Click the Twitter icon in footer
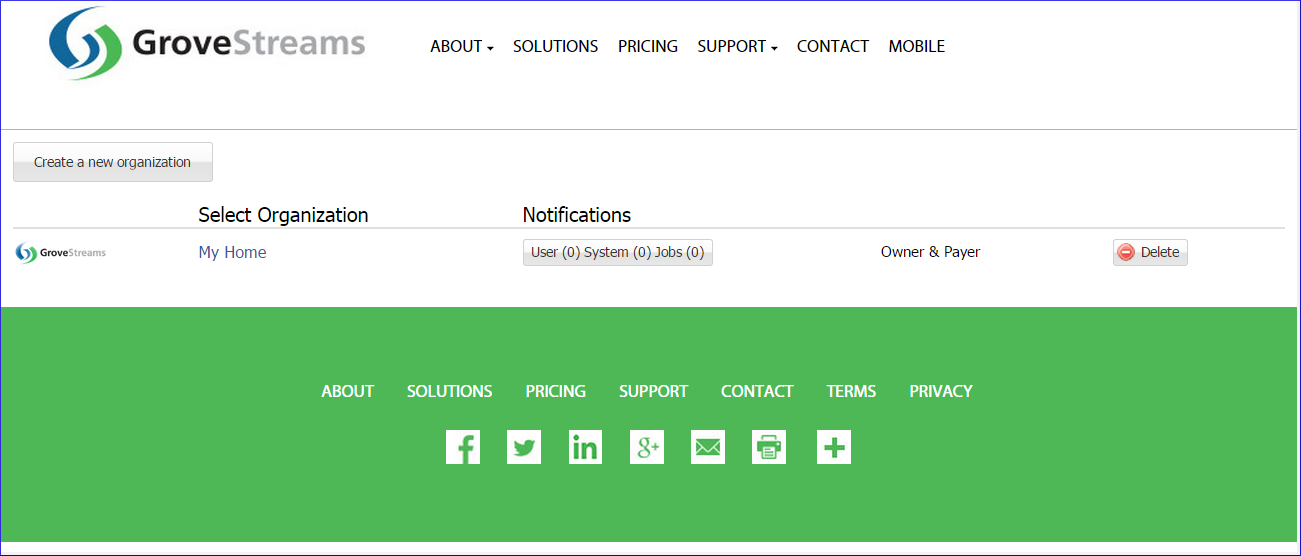Image resolution: width=1301 pixels, height=556 pixels. (x=524, y=447)
